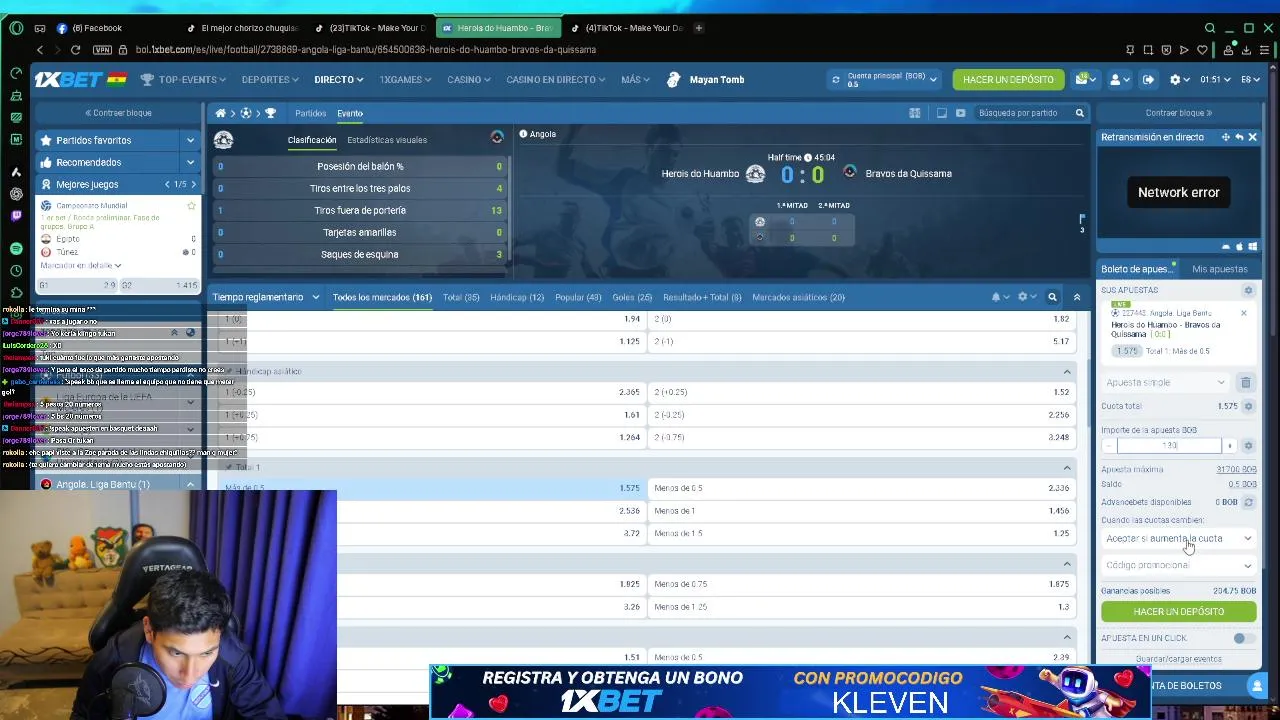Click the stake amount input field
1280x720 pixels.
coord(1169,446)
